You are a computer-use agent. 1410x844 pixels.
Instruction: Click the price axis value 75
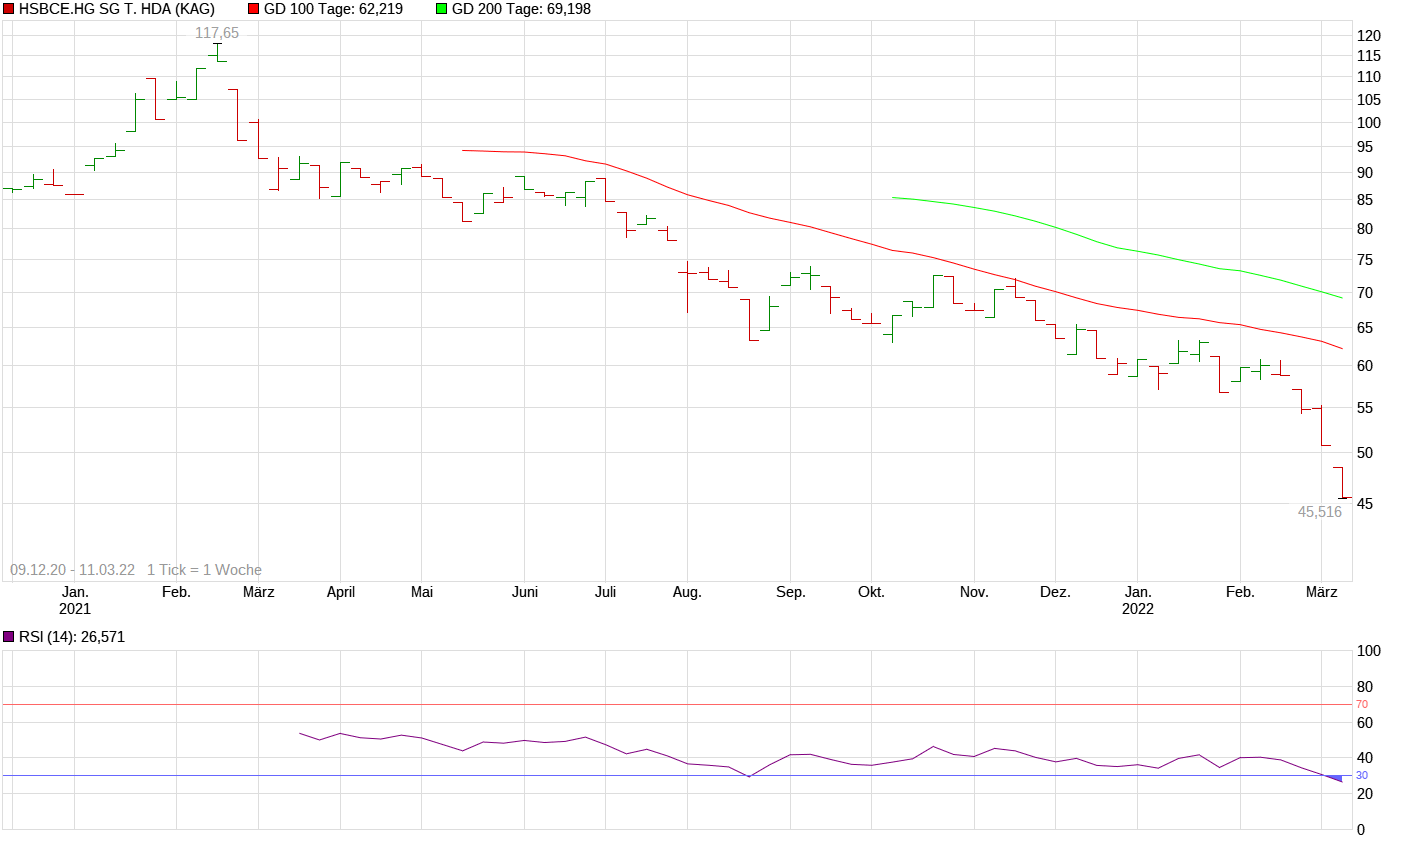tap(1365, 260)
